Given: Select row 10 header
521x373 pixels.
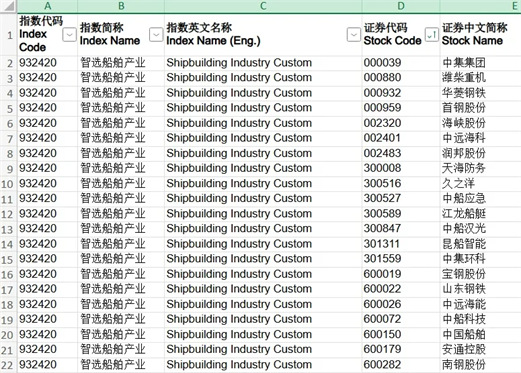Looking at the screenshot, I should (9, 184).
